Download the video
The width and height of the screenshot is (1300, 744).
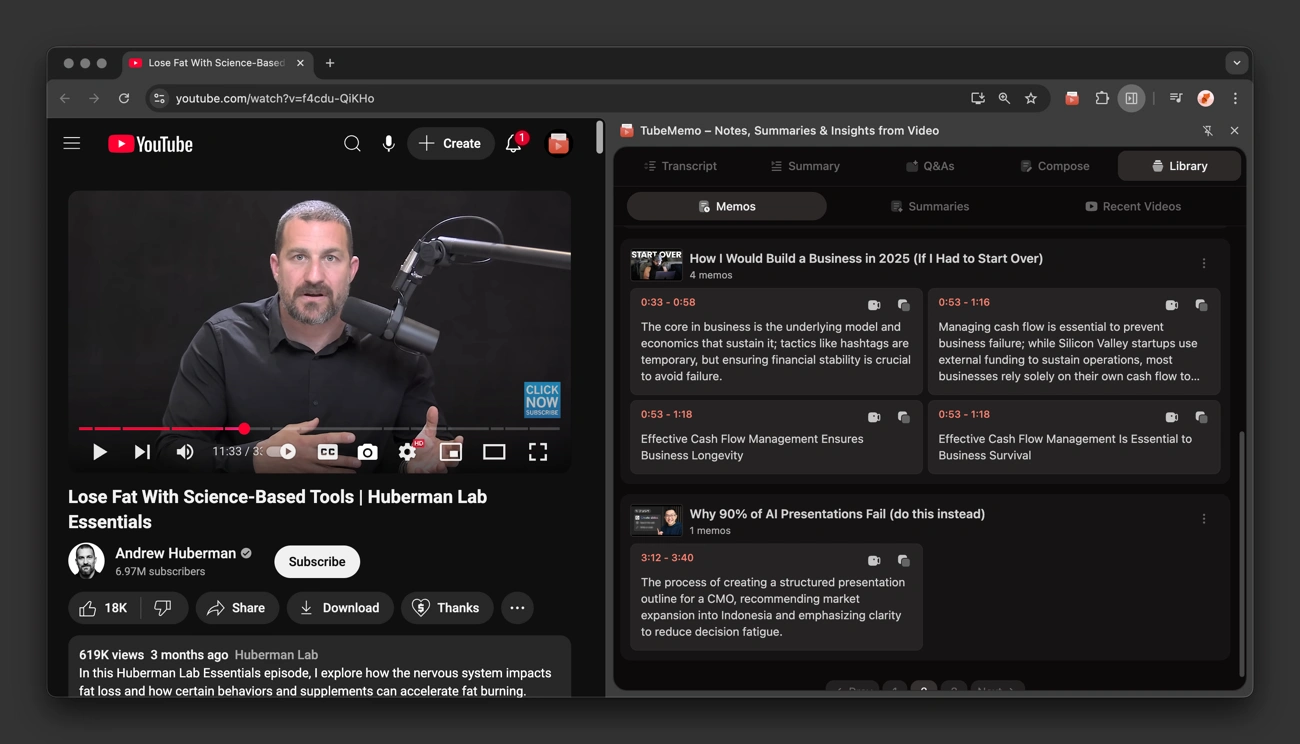(x=340, y=608)
